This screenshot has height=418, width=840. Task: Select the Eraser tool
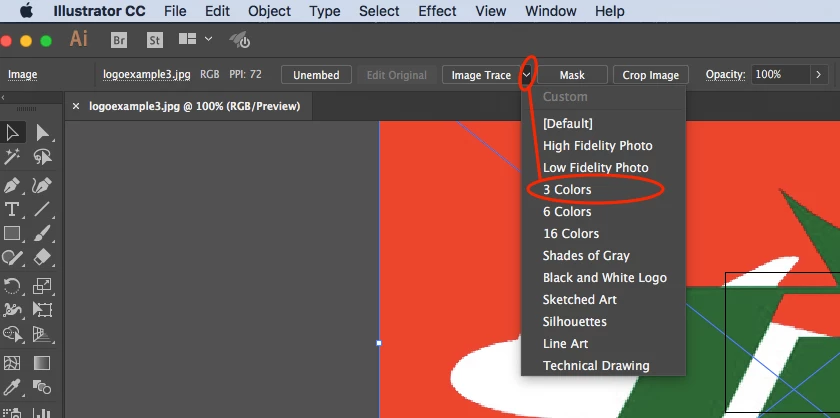coord(42,258)
